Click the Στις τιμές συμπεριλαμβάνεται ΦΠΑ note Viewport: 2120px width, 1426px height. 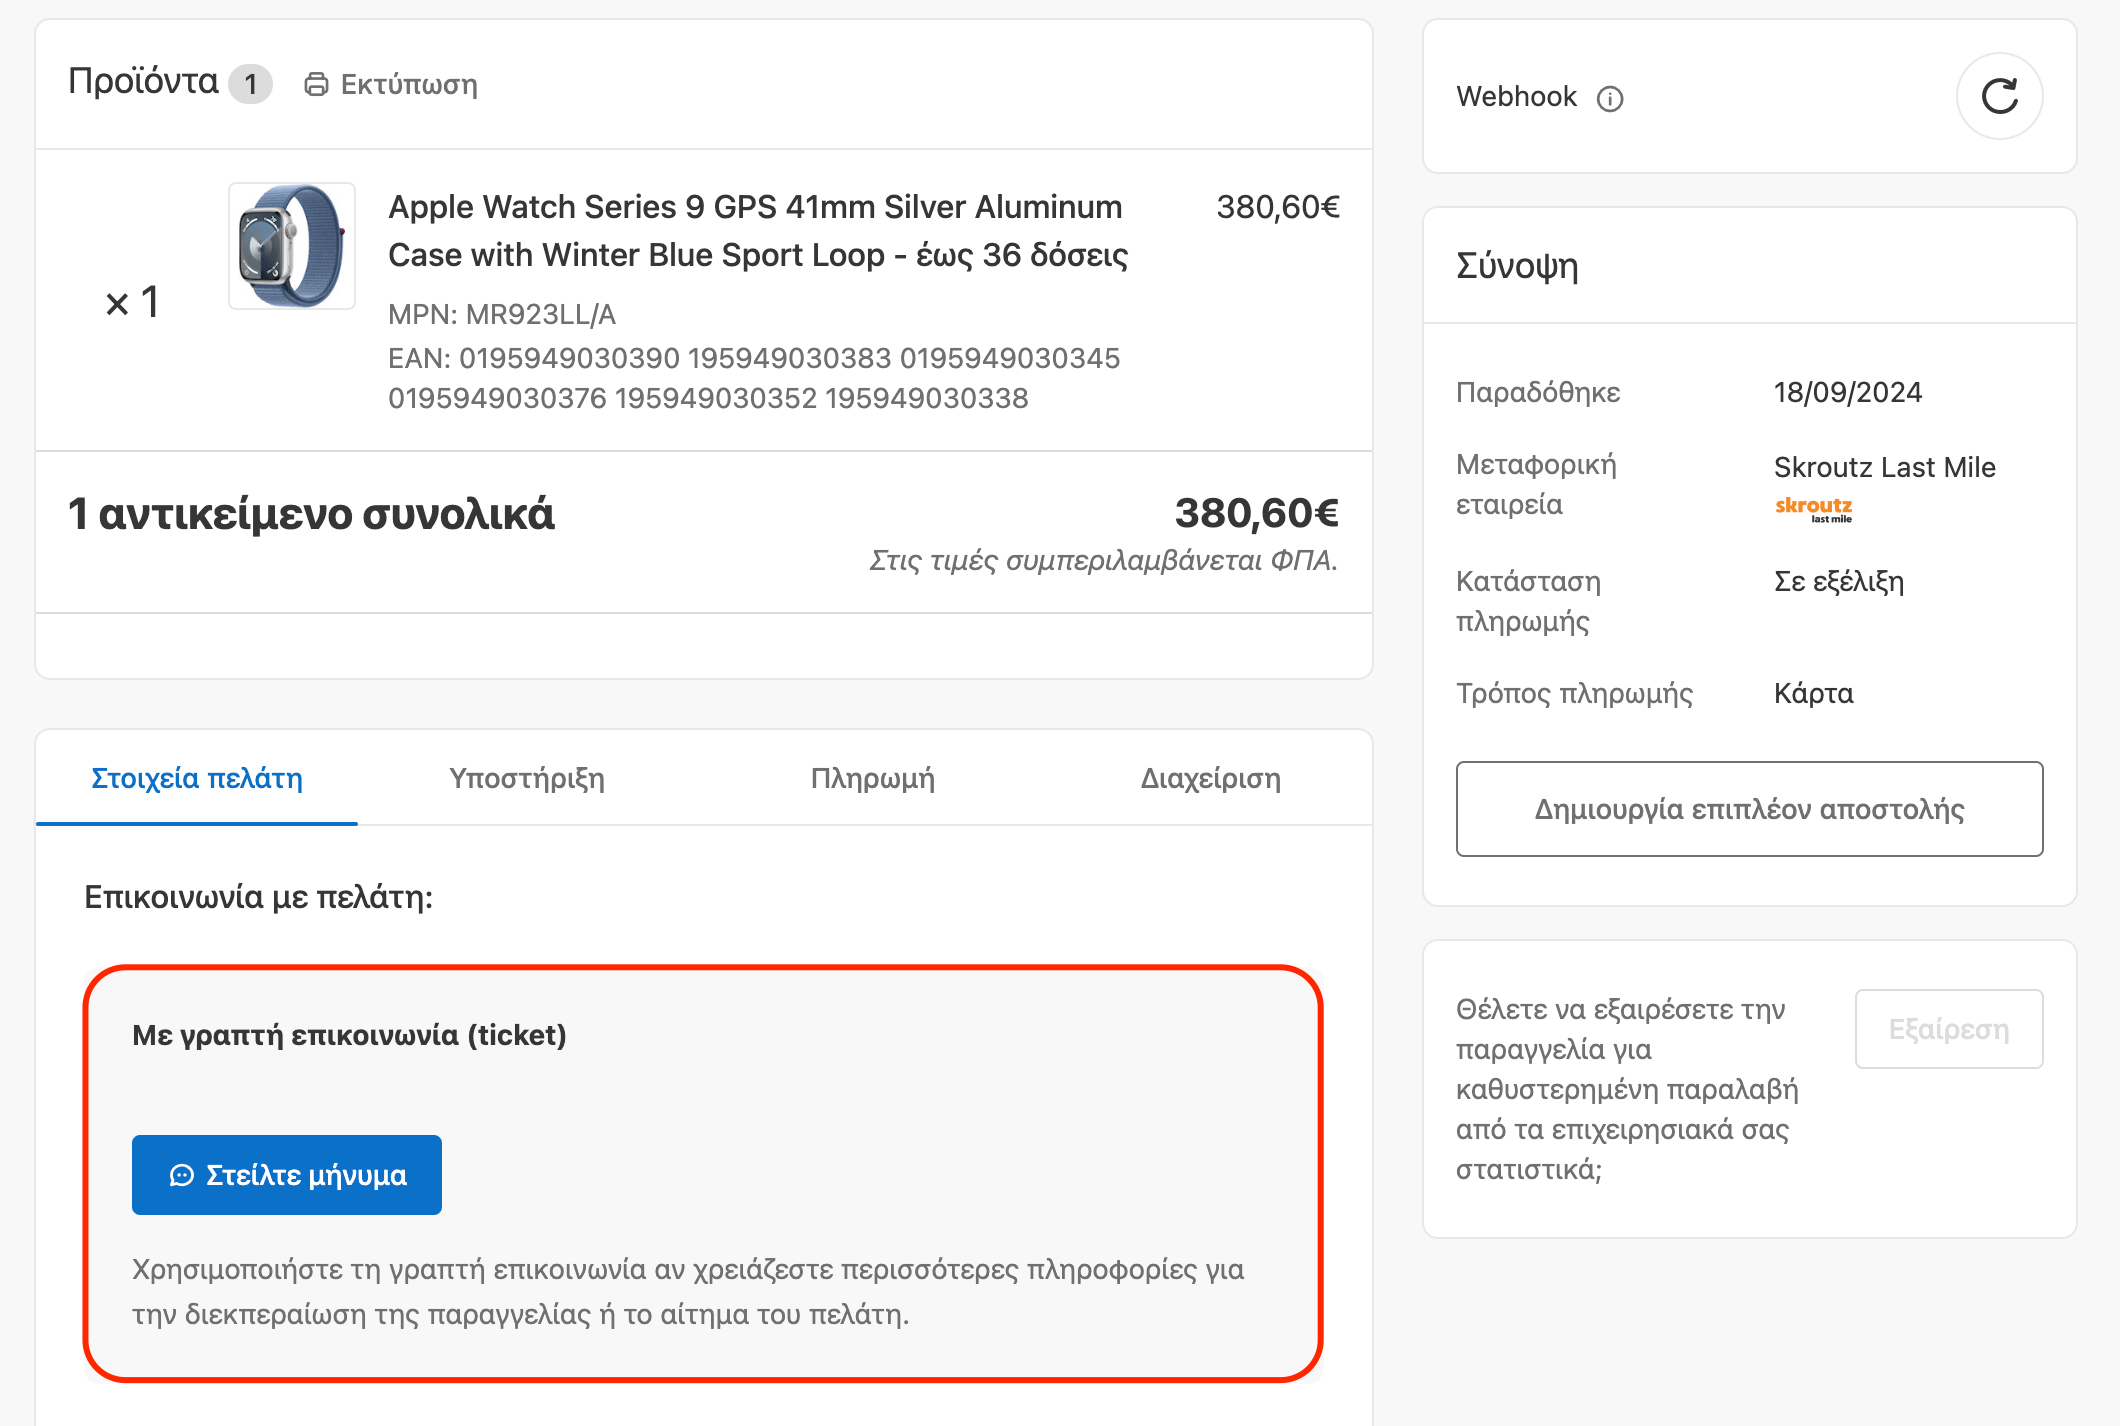point(1103,560)
